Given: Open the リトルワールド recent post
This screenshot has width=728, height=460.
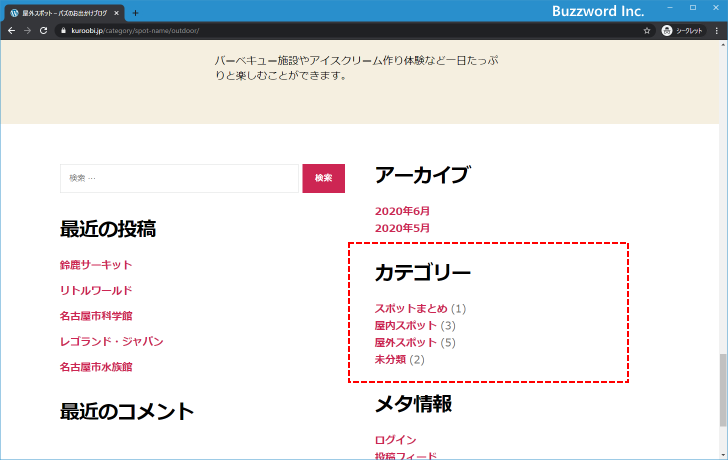Looking at the screenshot, I should tap(96, 291).
